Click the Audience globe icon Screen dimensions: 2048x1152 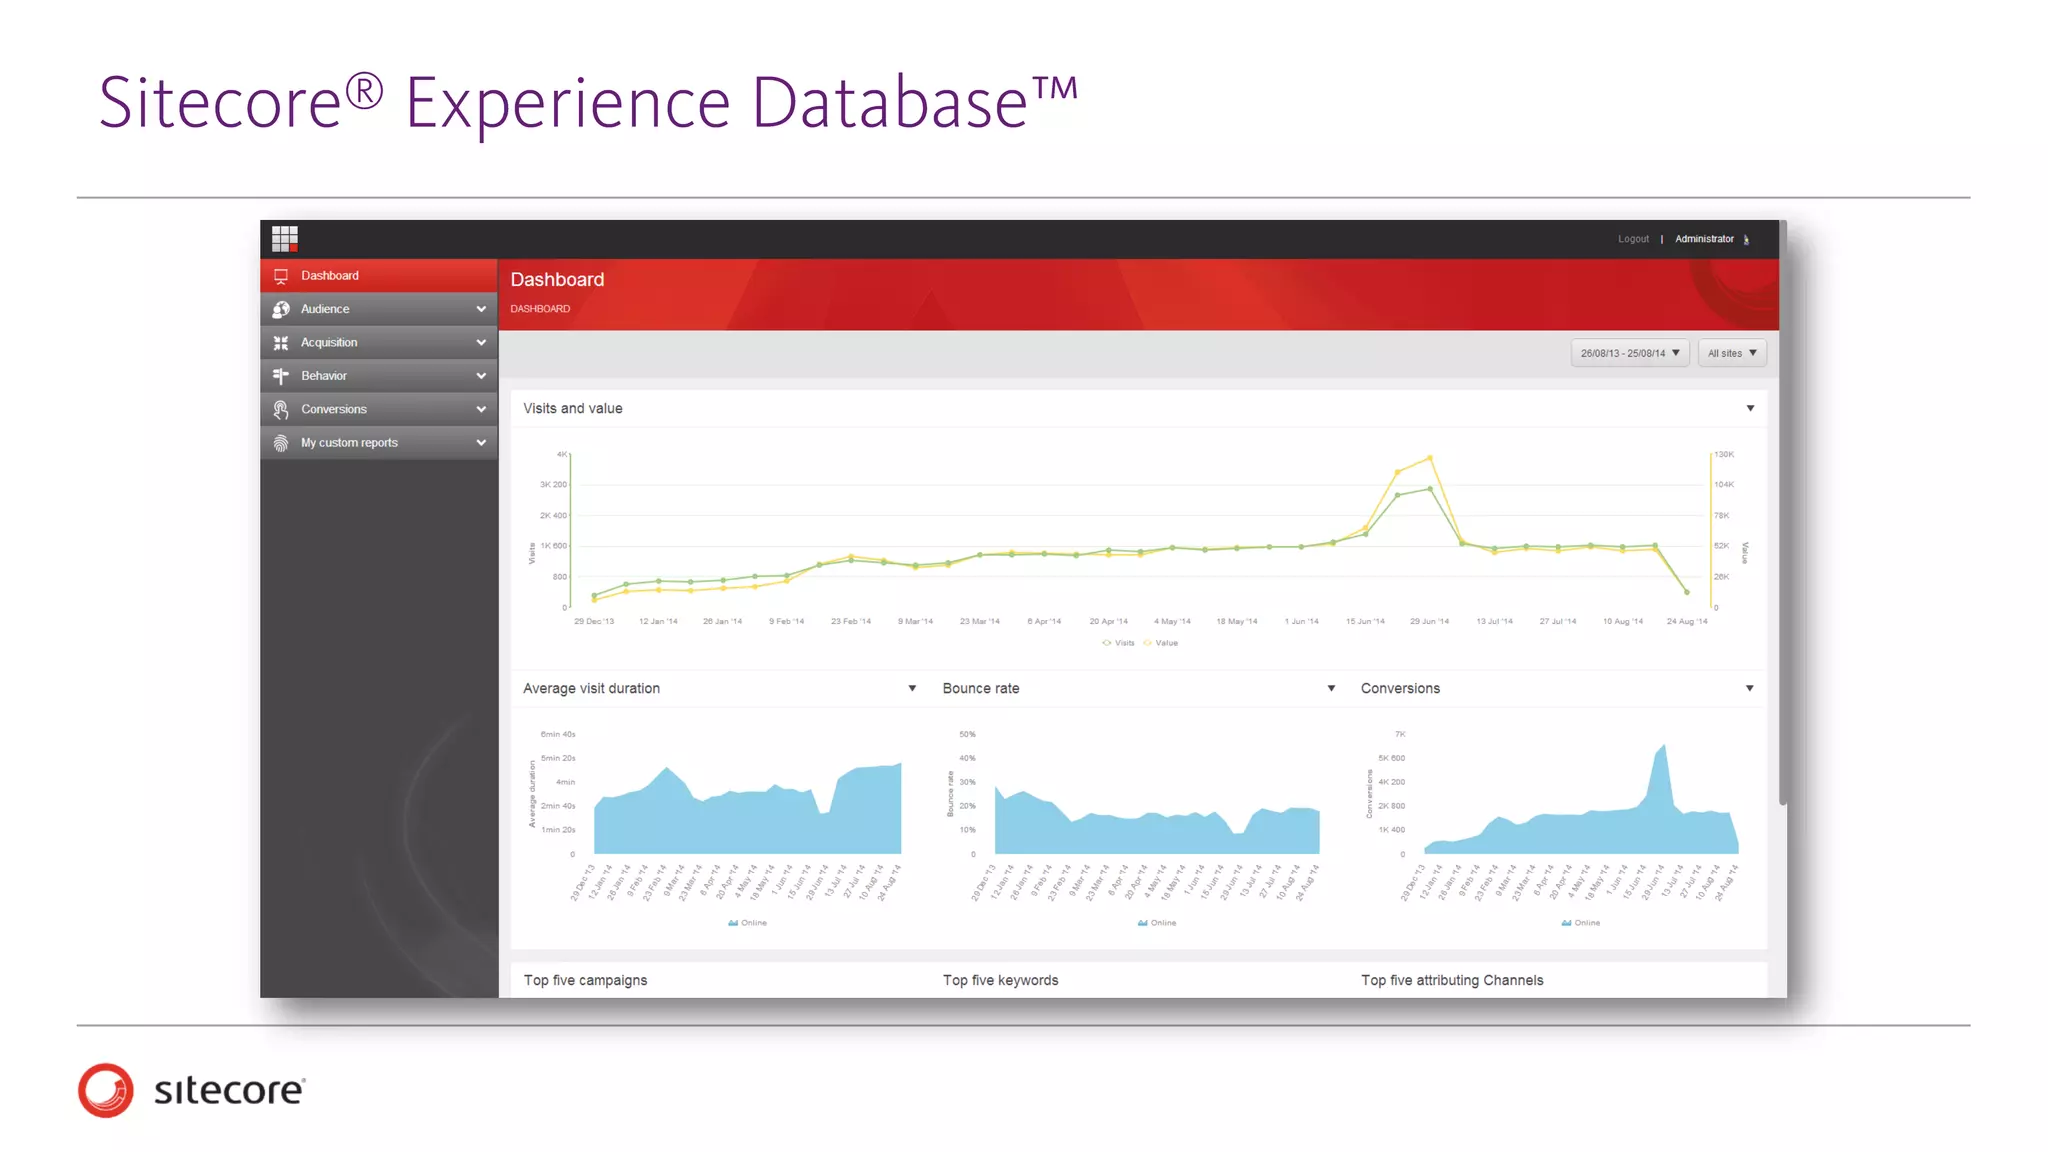[281, 309]
